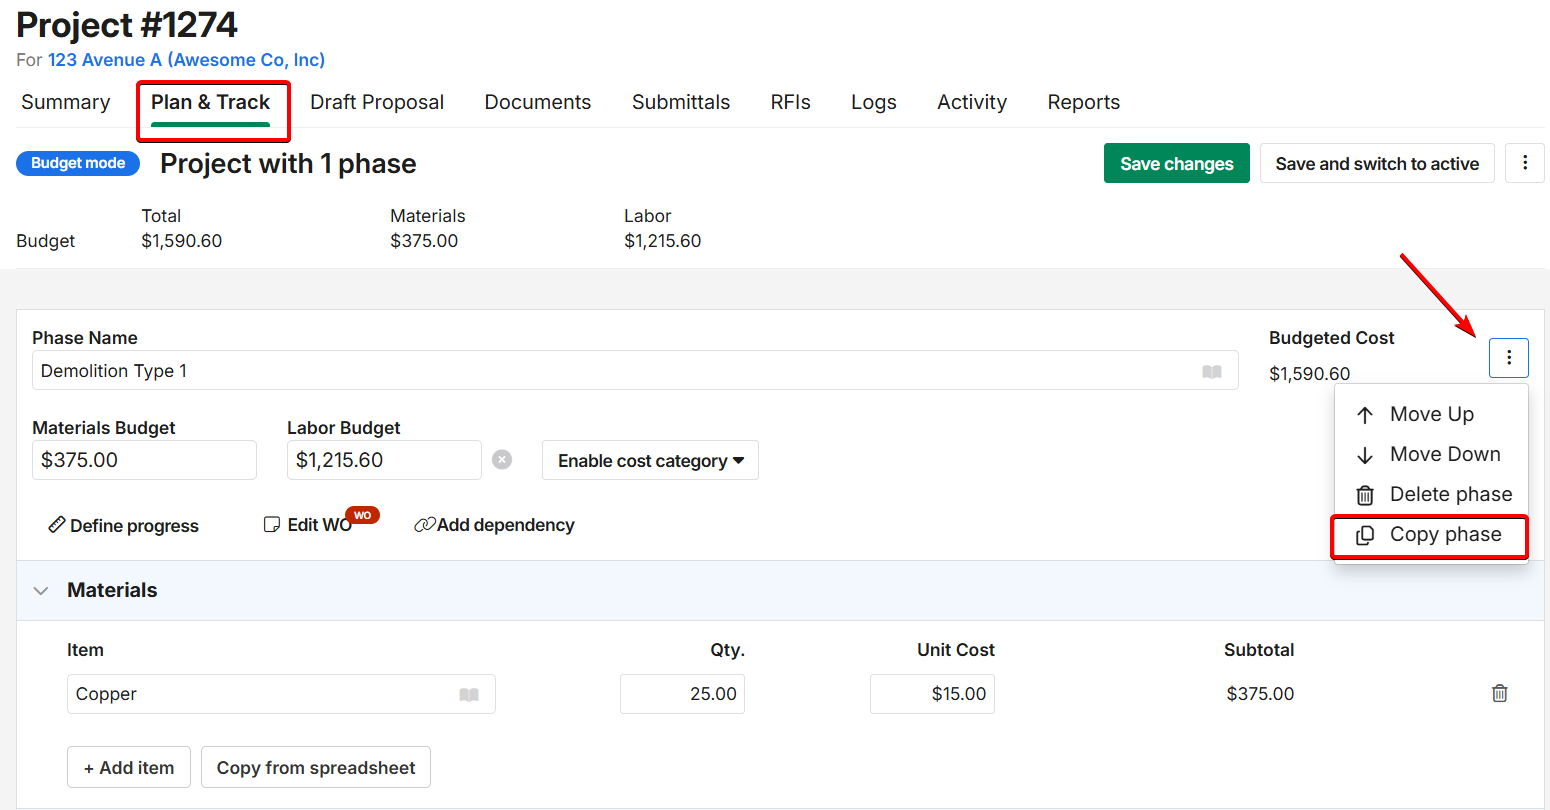This screenshot has height=810, width=1550.
Task: Clear Labor Budget with the x icon
Action: point(502,460)
